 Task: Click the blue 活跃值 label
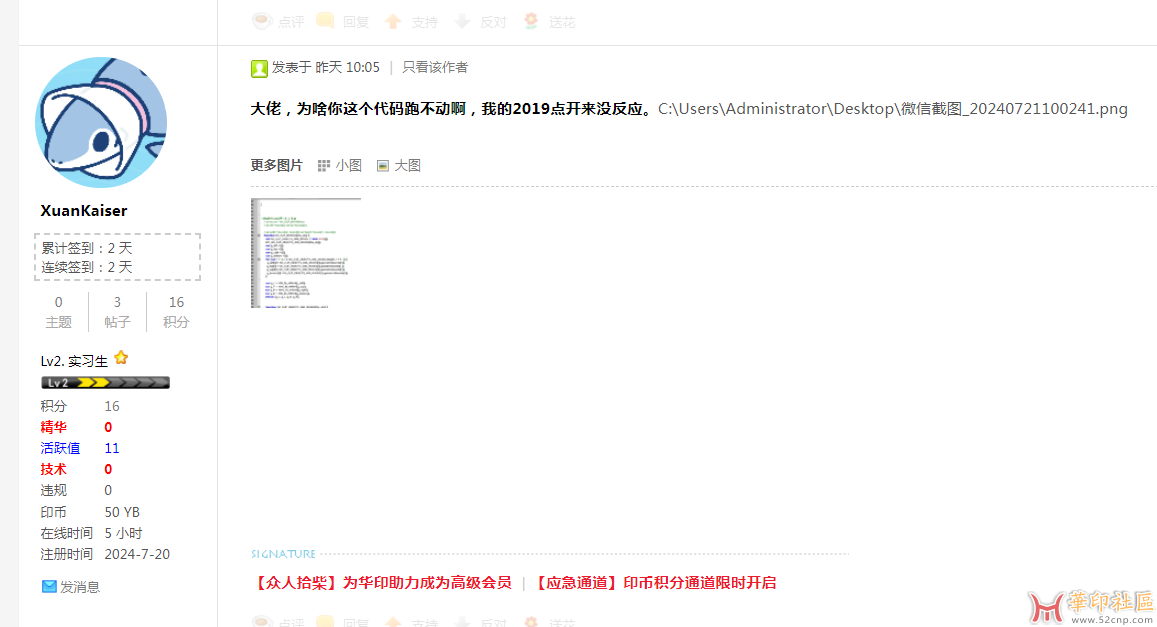[x=60, y=448]
